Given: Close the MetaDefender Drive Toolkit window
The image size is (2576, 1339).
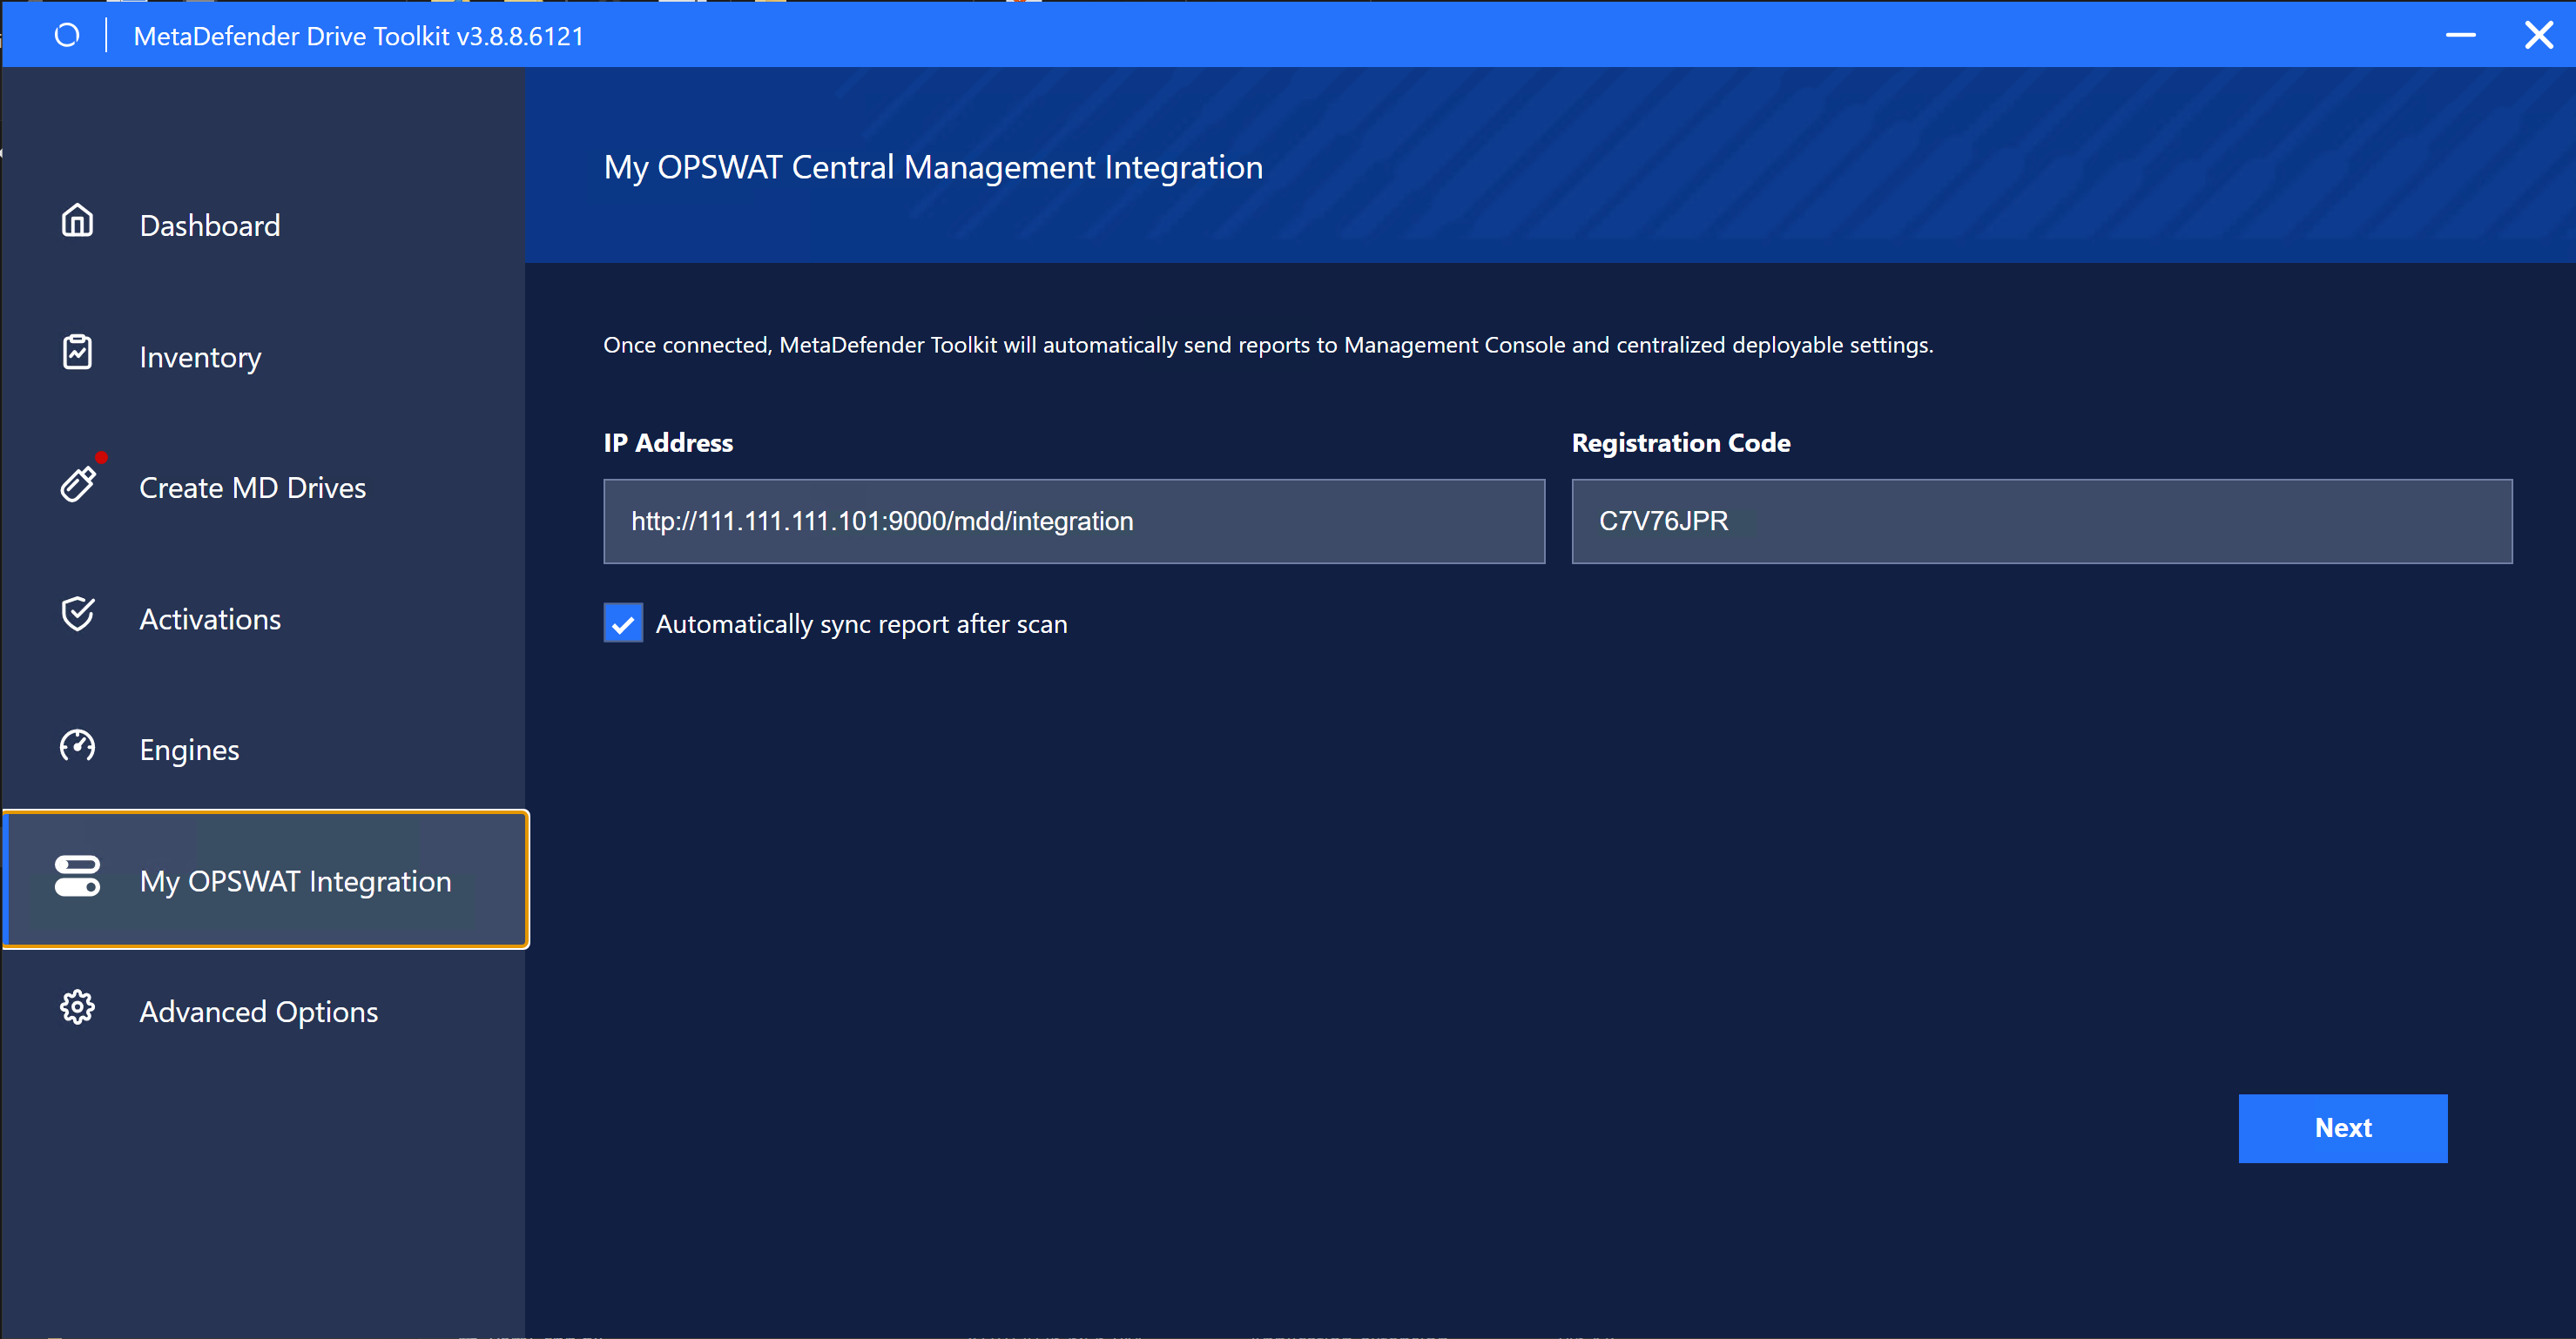Looking at the screenshot, I should [2538, 35].
